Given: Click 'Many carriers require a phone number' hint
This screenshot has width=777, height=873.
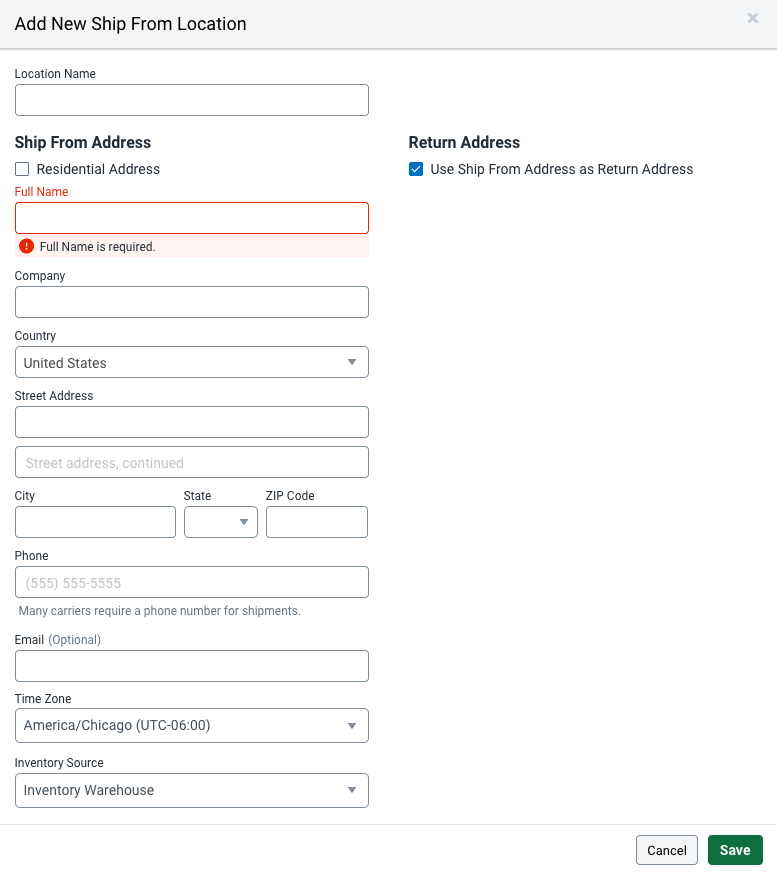Looking at the screenshot, I should tap(160, 611).
